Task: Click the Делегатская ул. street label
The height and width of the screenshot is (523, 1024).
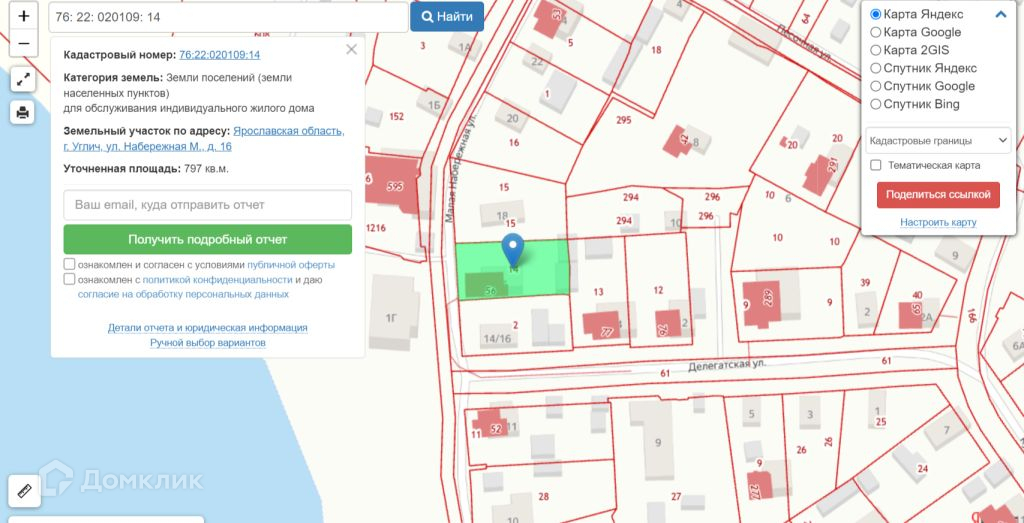Action: [726, 365]
